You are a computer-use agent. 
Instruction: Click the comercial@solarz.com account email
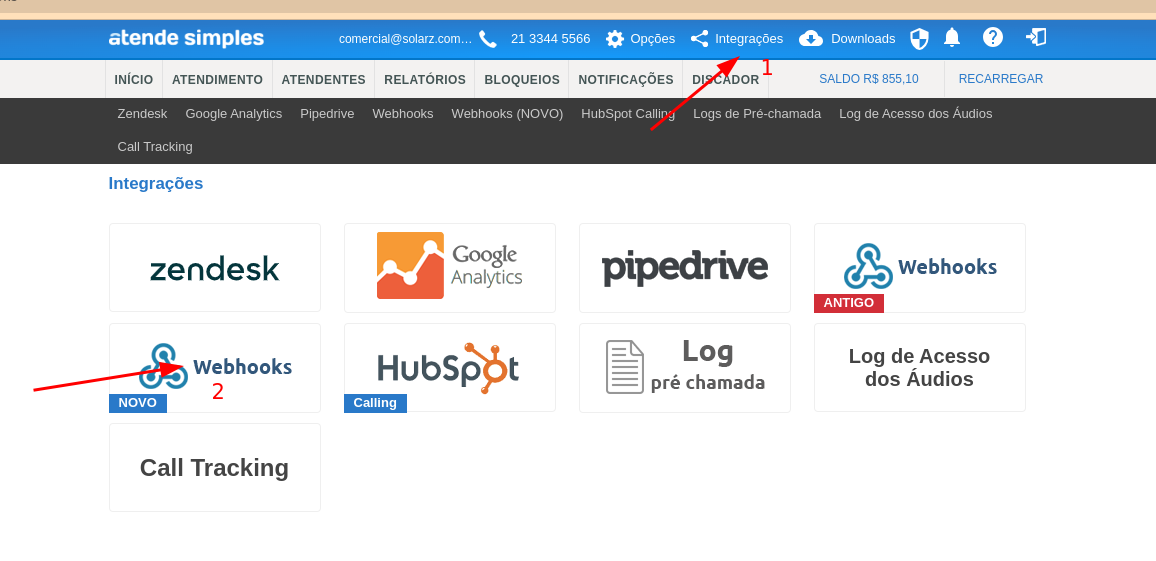[x=405, y=39]
